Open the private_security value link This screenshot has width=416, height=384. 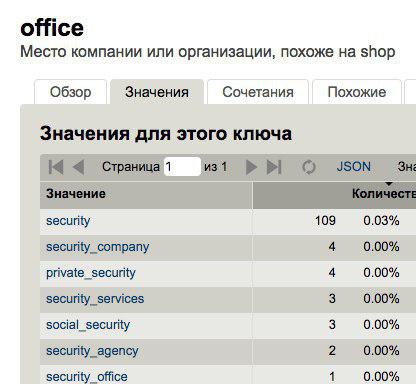[91, 273]
